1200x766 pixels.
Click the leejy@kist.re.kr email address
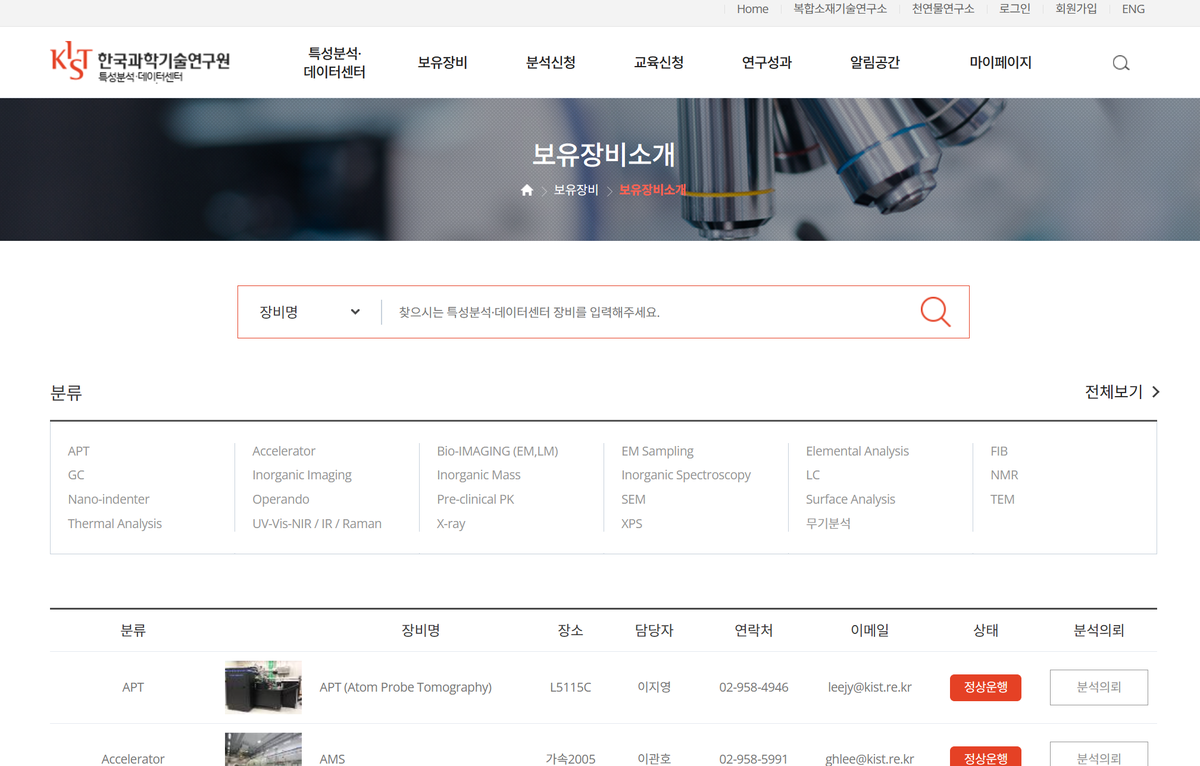(x=869, y=687)
